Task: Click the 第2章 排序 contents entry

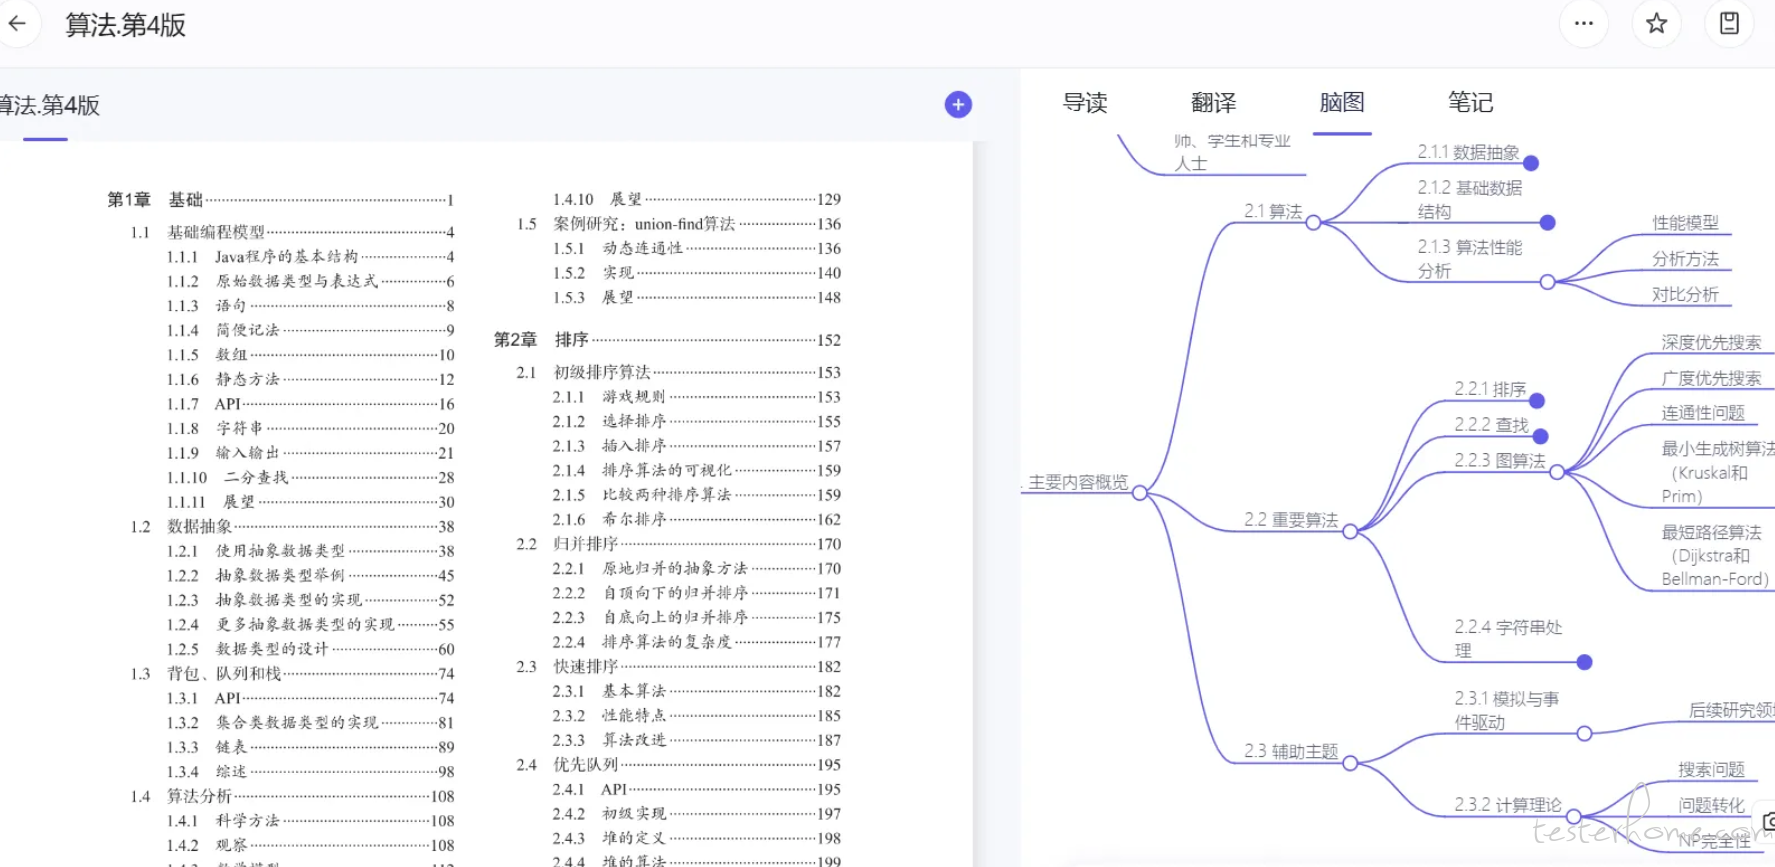Action: pyautogui.click(x=668, y=340)
